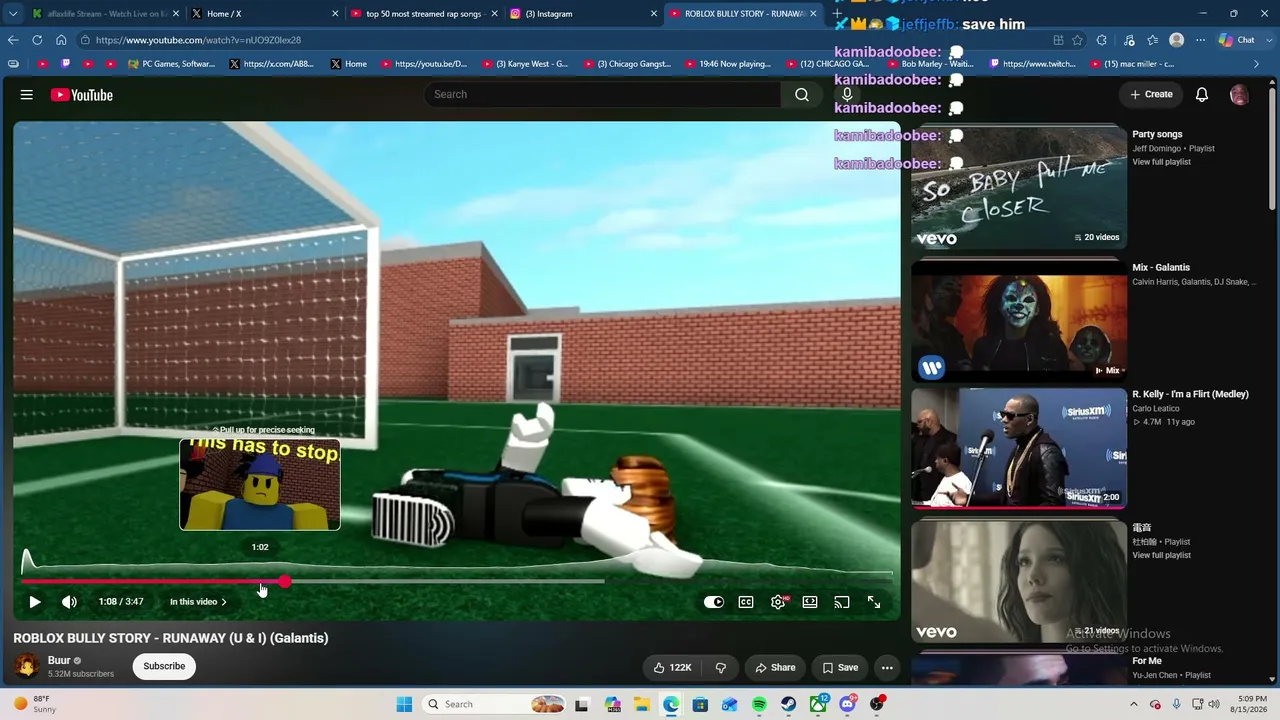Start voice search with the microphone
Image resolution: width=1280 pixels, height=720 pixels.
point(847,94)
